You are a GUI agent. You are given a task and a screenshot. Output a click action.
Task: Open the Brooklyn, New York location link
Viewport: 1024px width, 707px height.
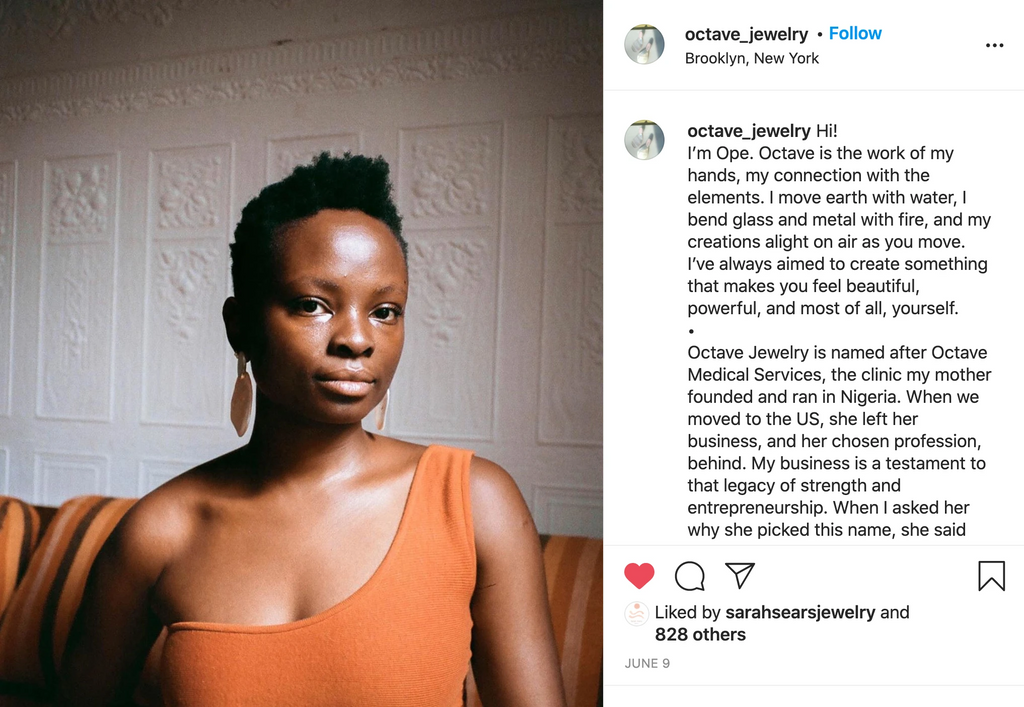point(752,58)
